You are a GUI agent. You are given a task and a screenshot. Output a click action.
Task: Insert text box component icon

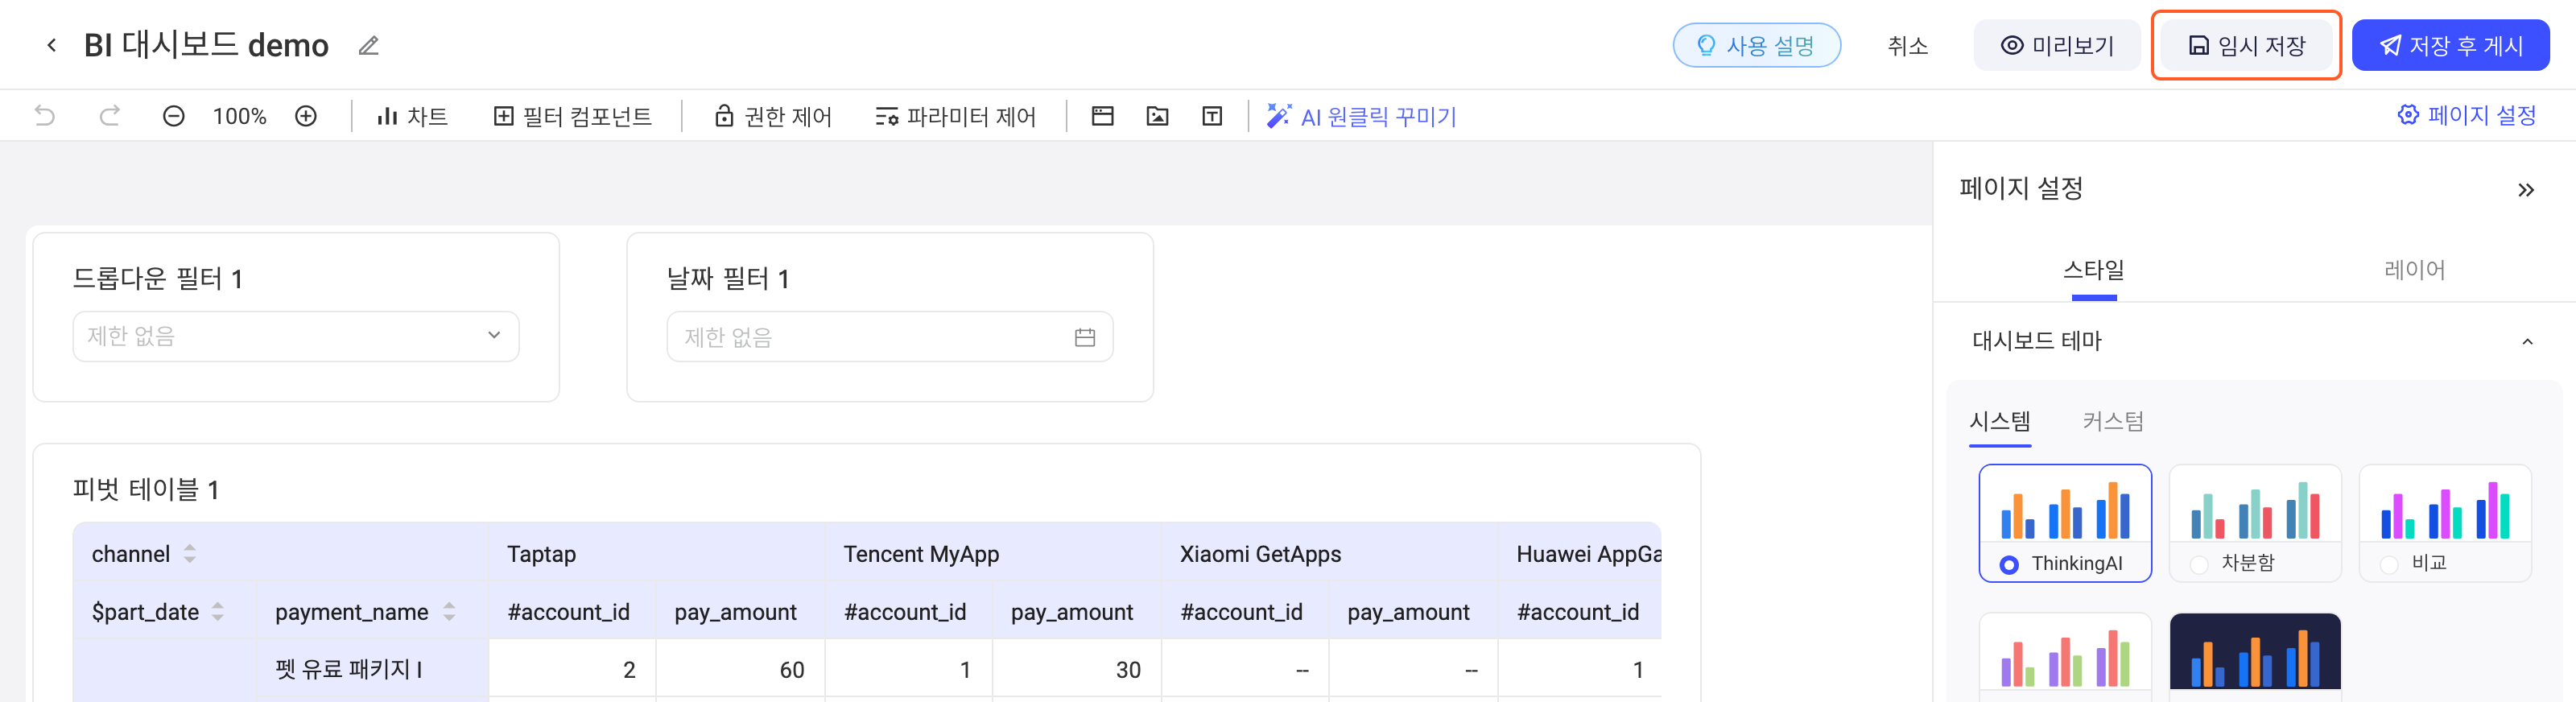1212,116
